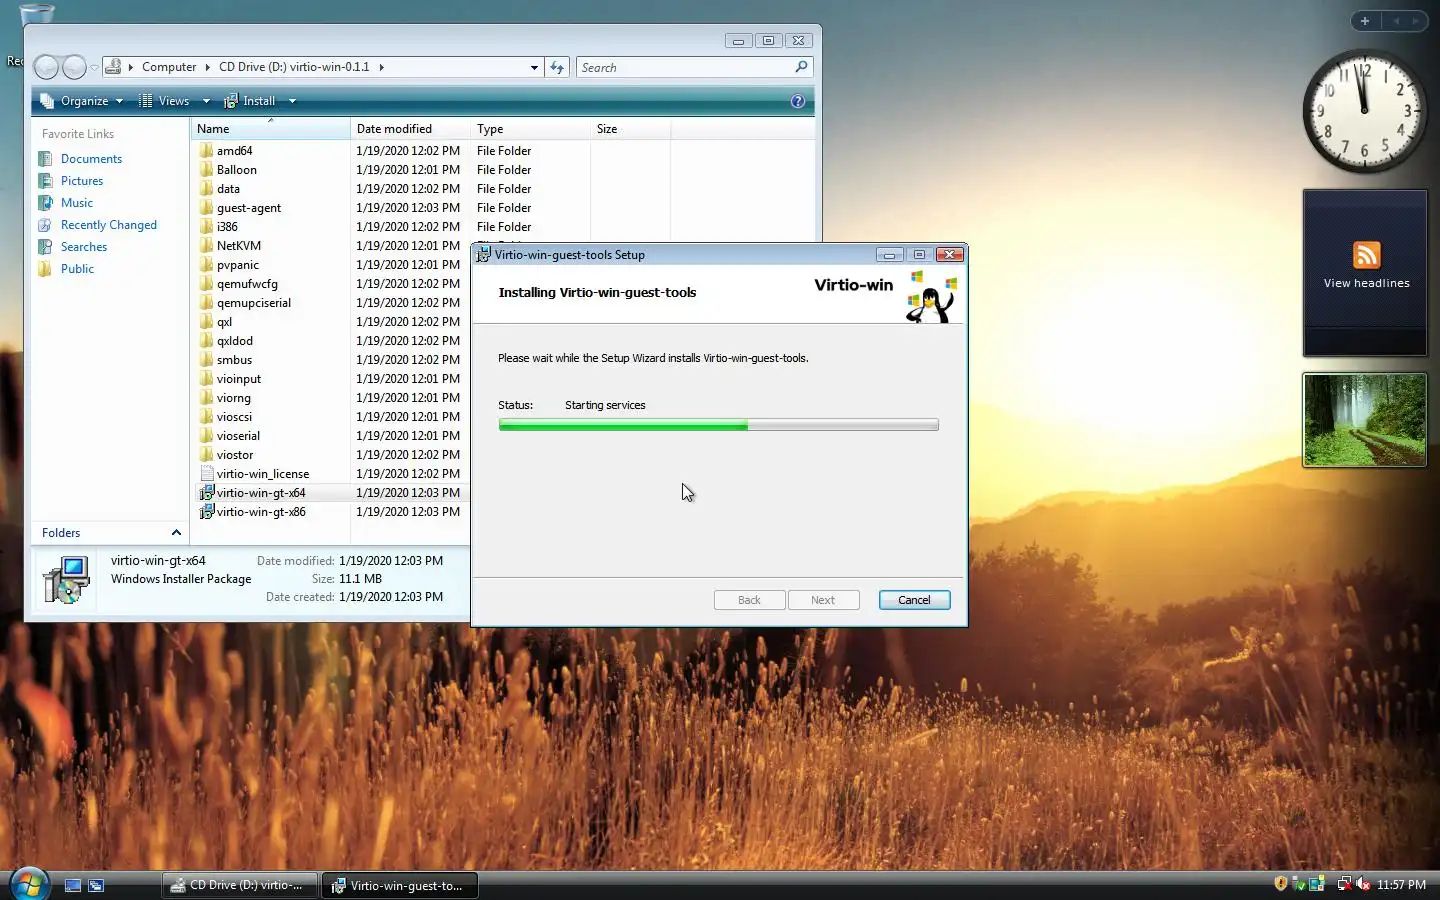Open the Windows Start orb
The width and height of the screenshot is (1440, 900).
point(28,883)
